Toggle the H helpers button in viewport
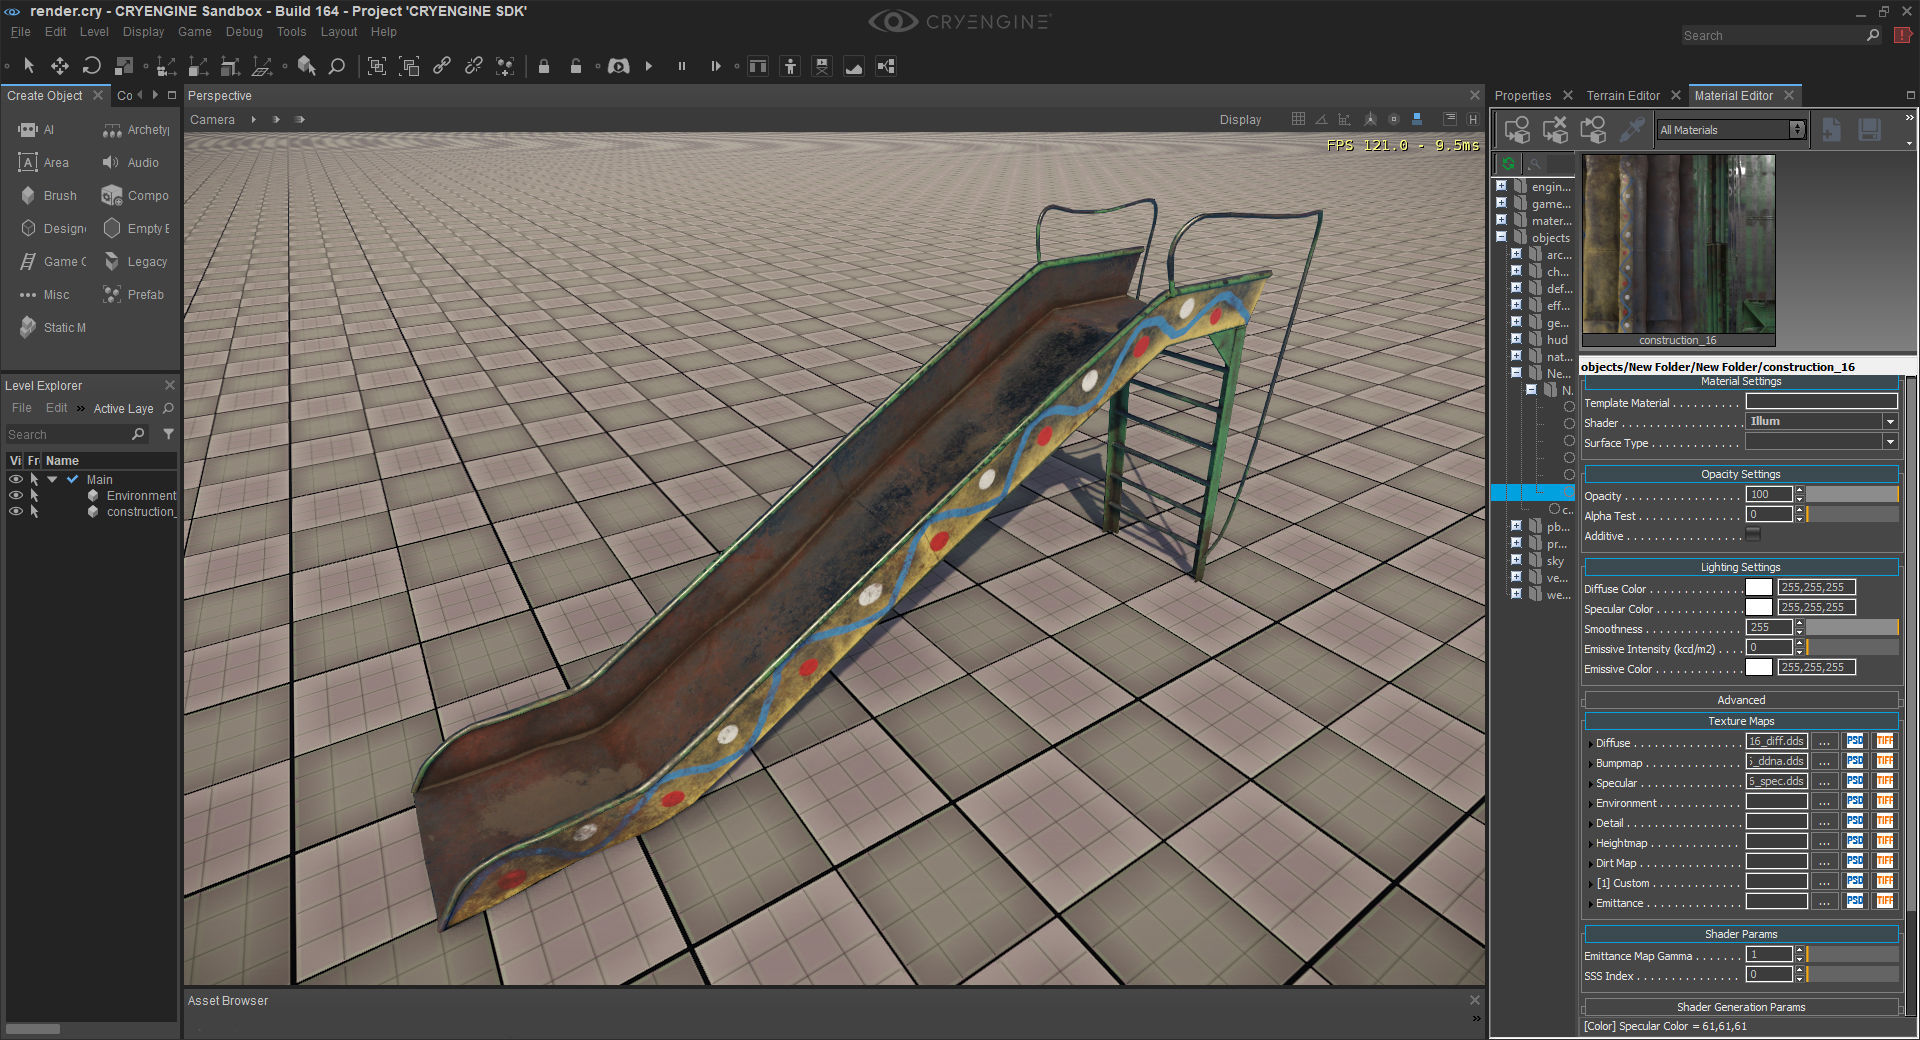The image size is (1920, 1040). [1473, 119]
